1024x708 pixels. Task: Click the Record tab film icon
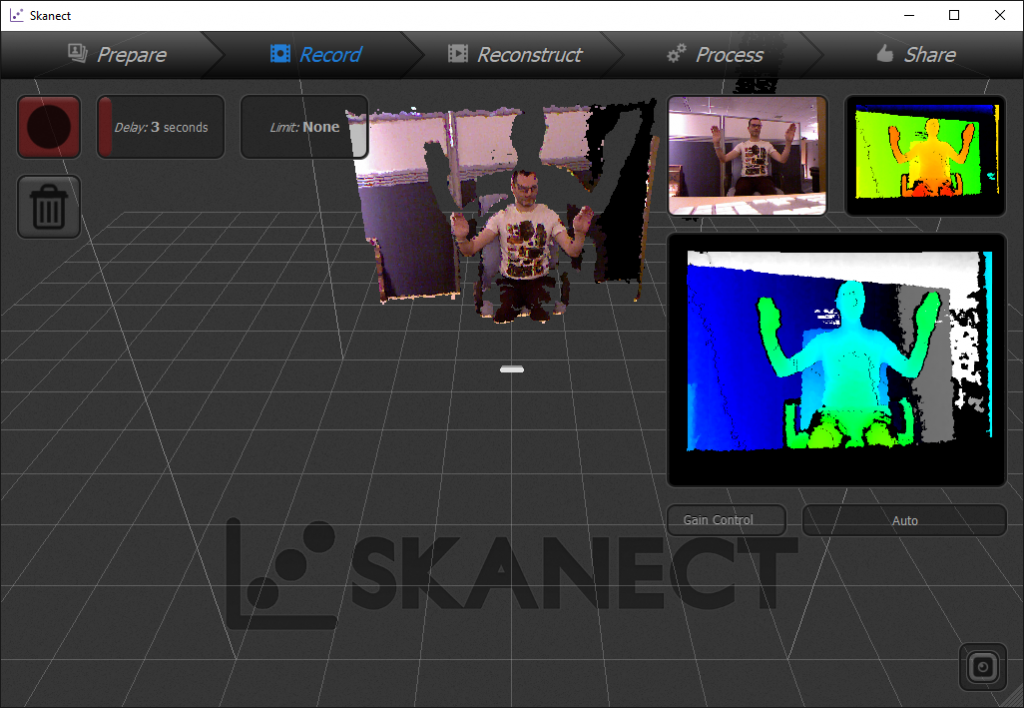pyautogui.click(x=280, y=54)
